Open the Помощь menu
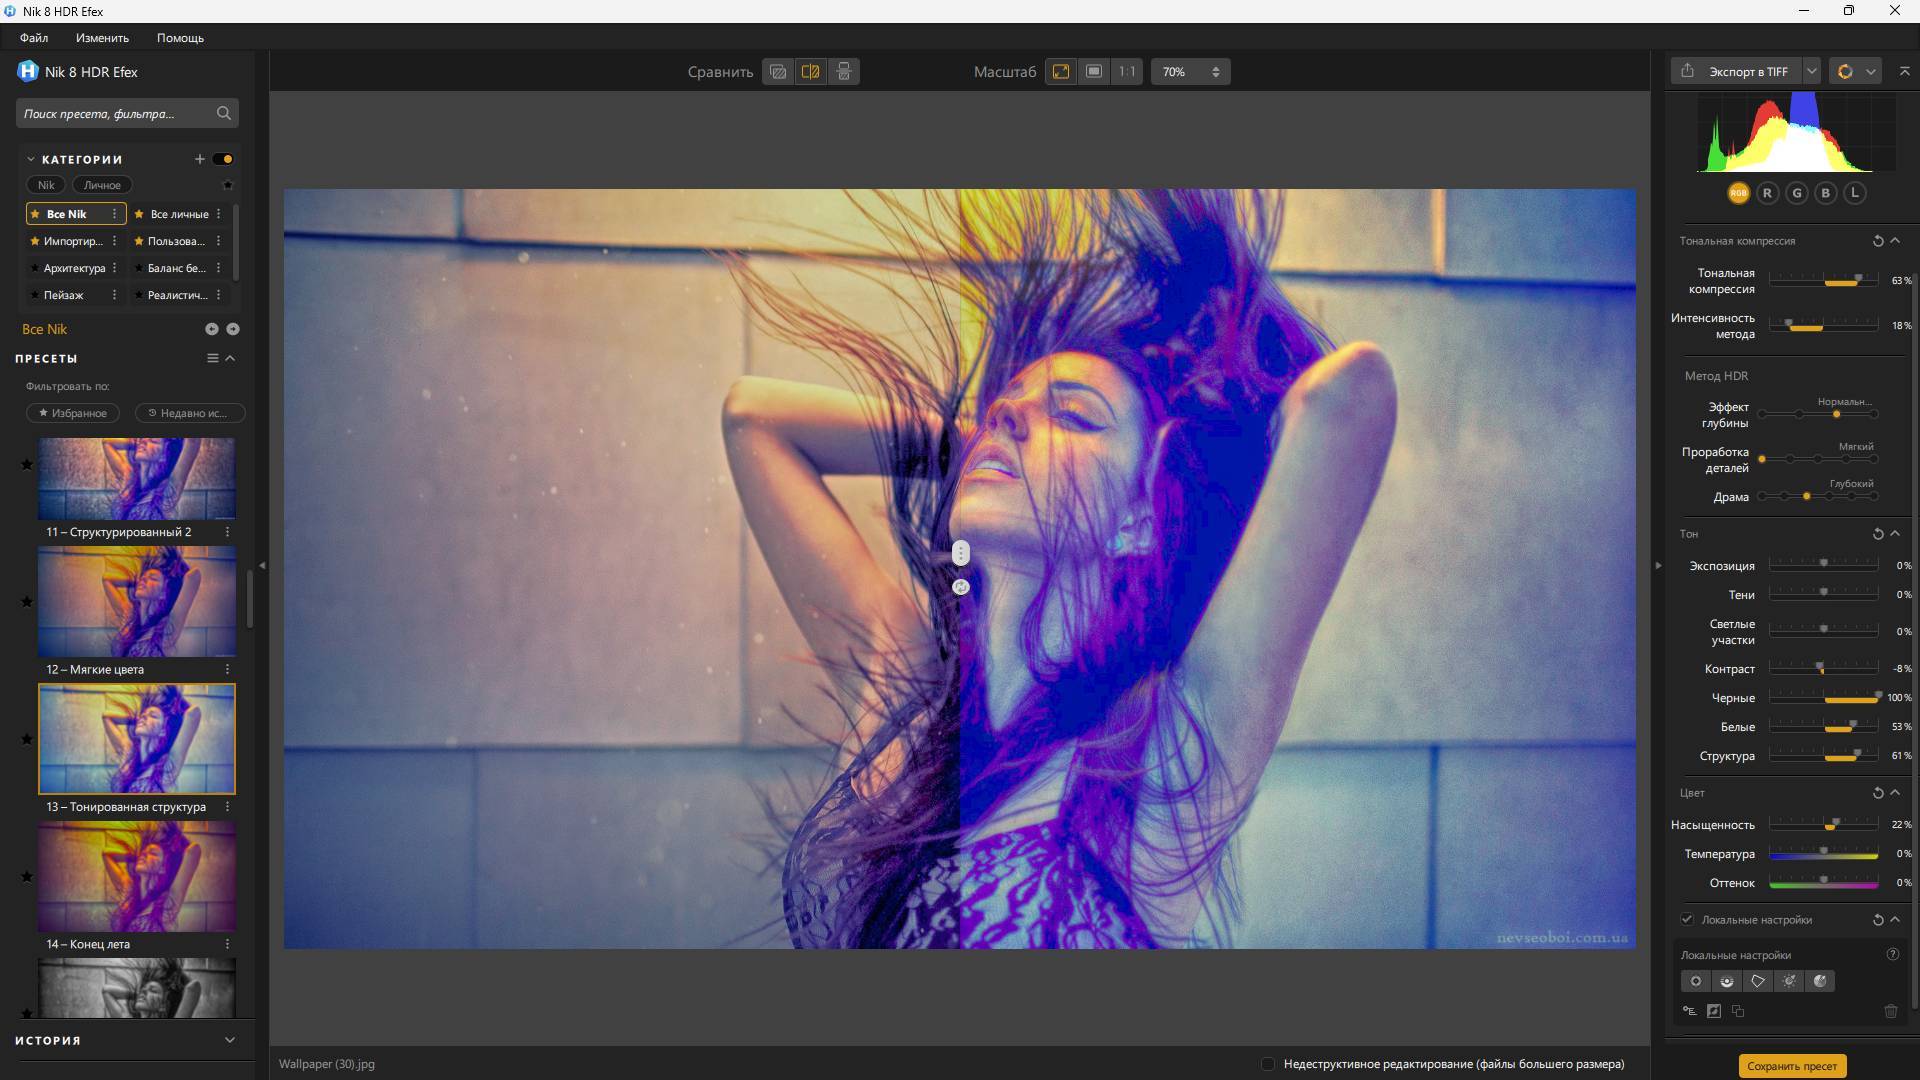Viewport: 1920px width, 1080px height. click(x=180, y=38)
